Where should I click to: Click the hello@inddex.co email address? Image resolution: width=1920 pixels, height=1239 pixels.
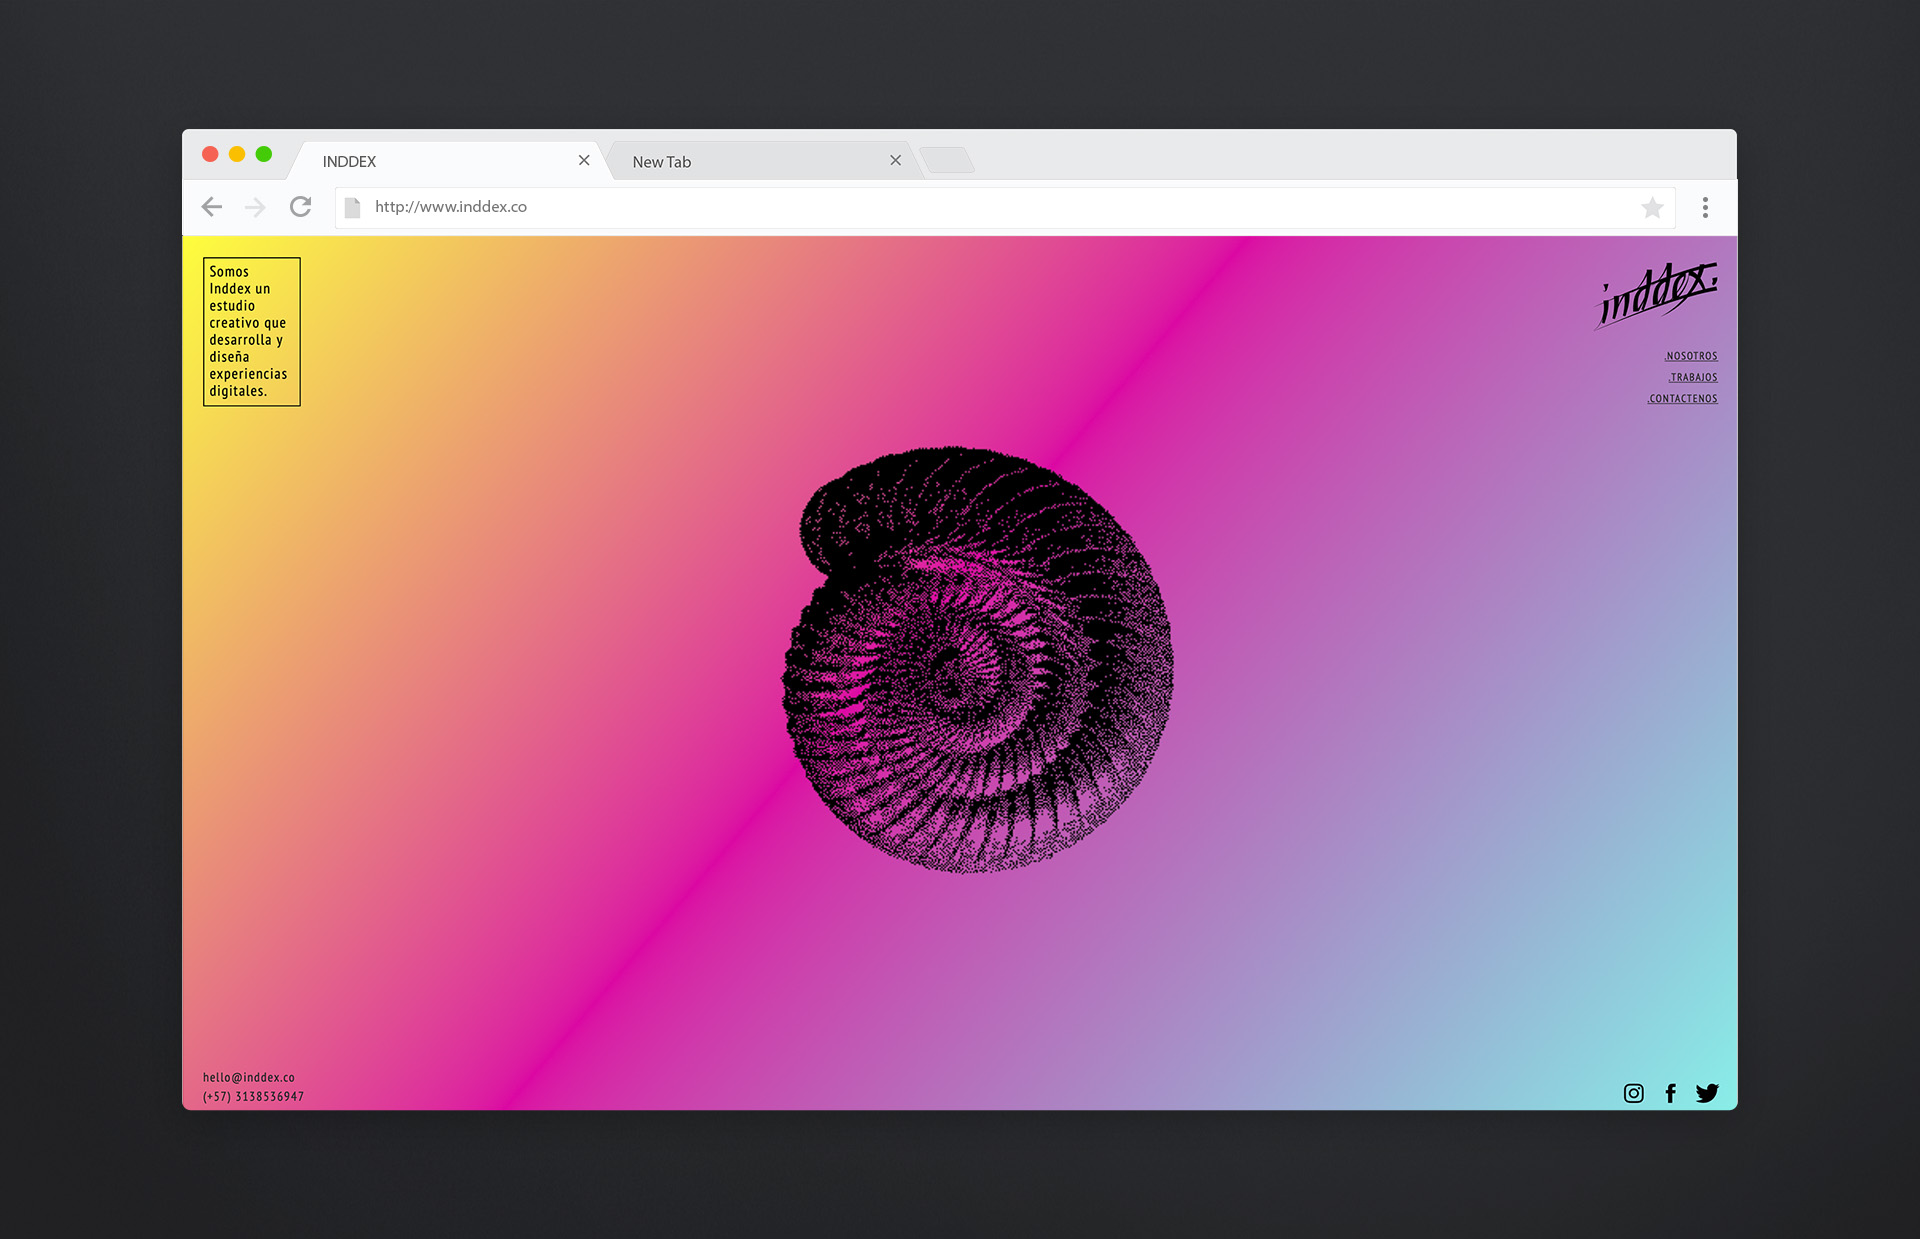249,1077
